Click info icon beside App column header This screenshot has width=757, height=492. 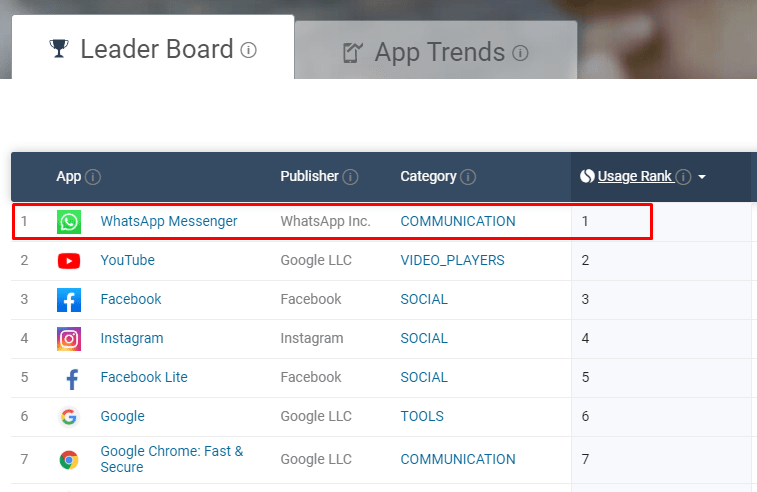[93, 177]
